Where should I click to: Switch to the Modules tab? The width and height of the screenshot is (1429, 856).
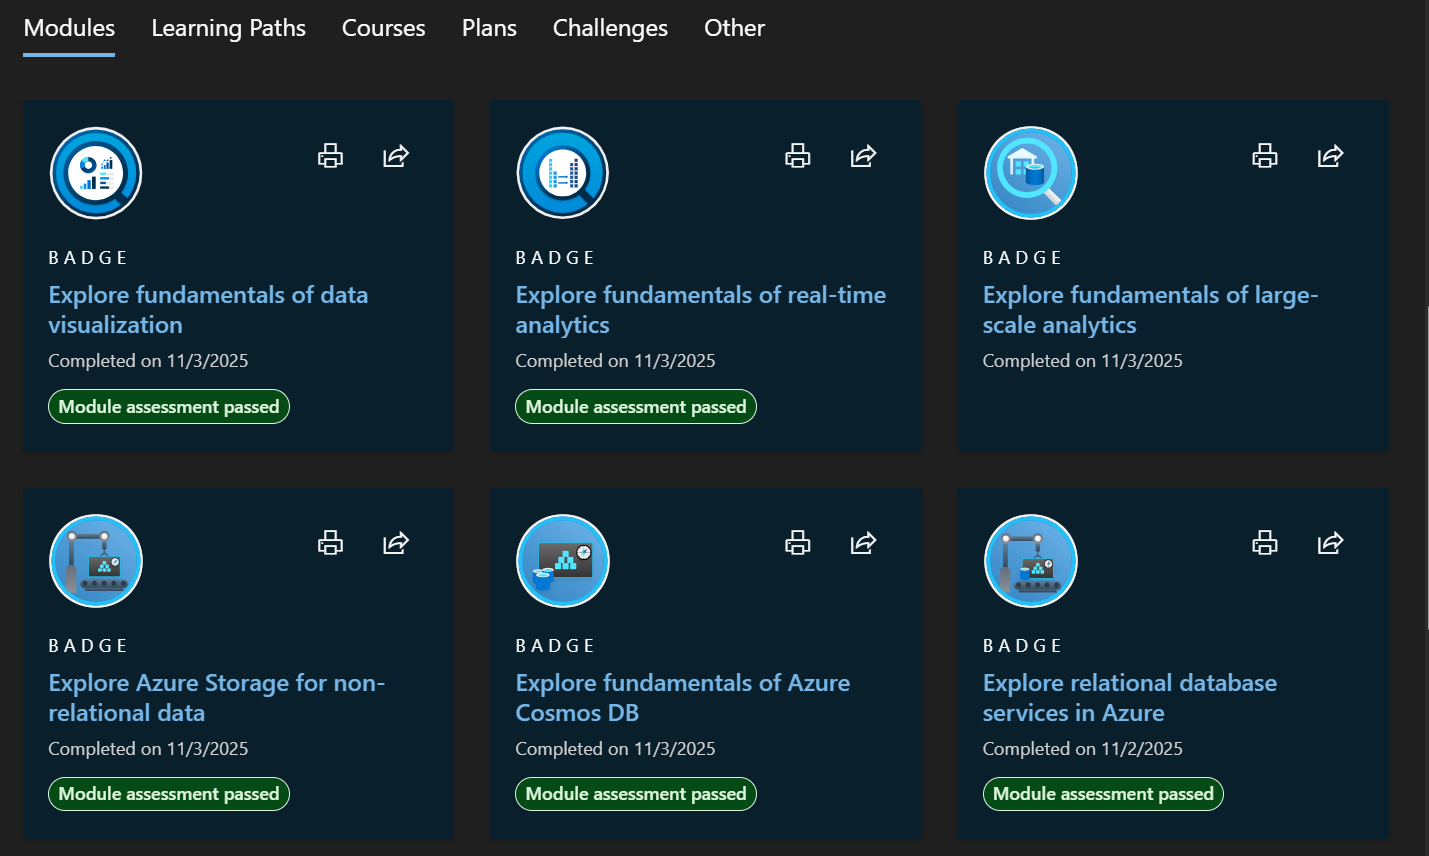tap(69, 28)
